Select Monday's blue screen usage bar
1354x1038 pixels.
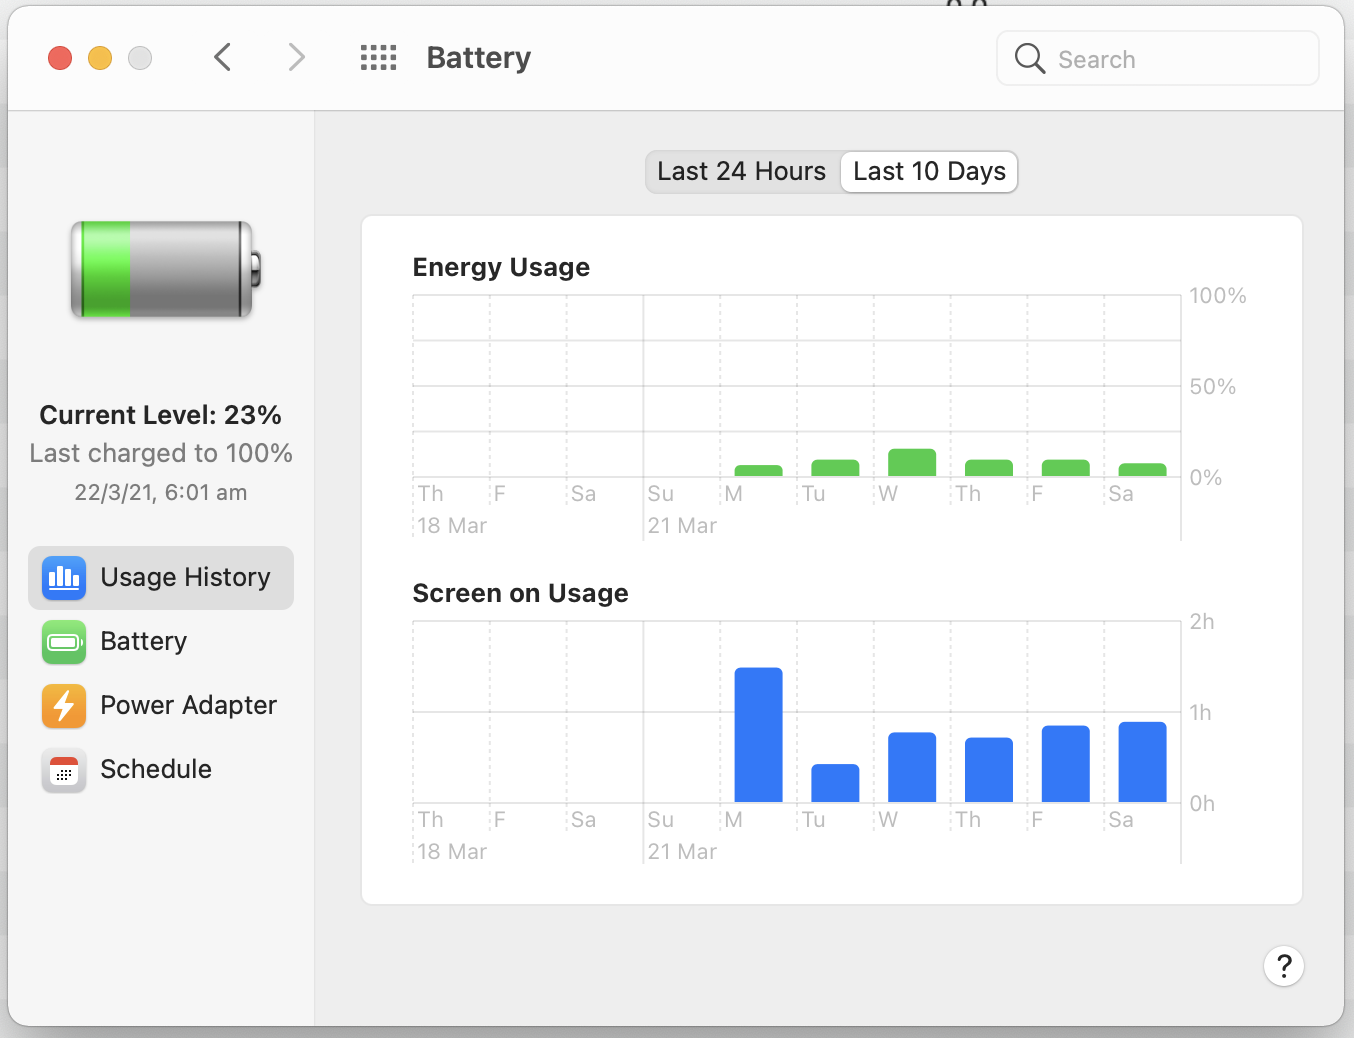758,735
